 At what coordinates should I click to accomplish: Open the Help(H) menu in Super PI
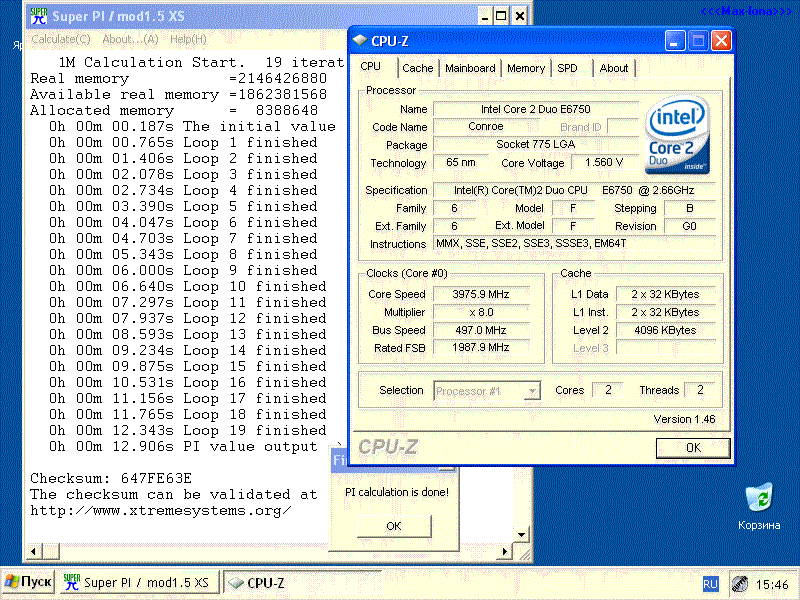188,39
